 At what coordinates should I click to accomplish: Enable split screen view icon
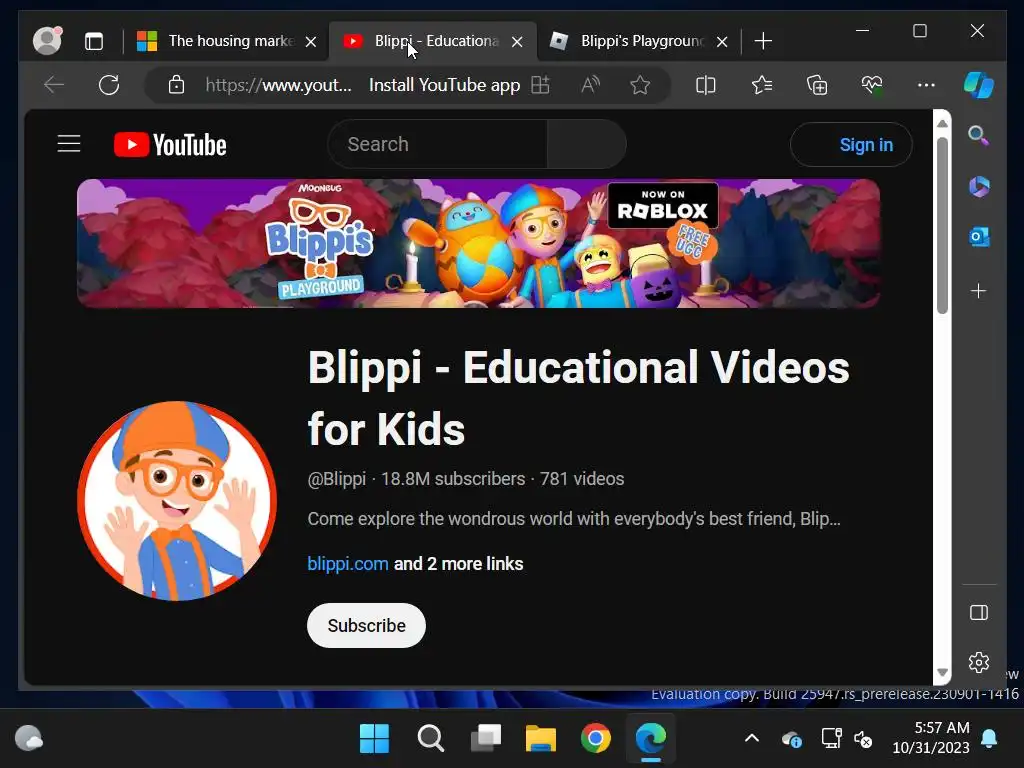(706, 85)
